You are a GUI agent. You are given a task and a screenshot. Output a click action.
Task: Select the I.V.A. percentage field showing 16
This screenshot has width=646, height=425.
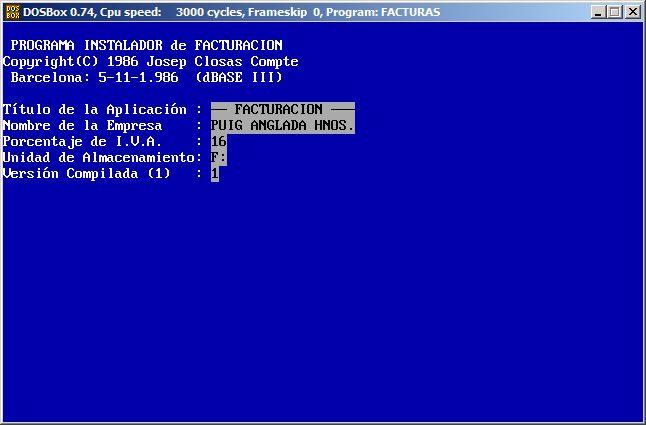click(219, 141)
